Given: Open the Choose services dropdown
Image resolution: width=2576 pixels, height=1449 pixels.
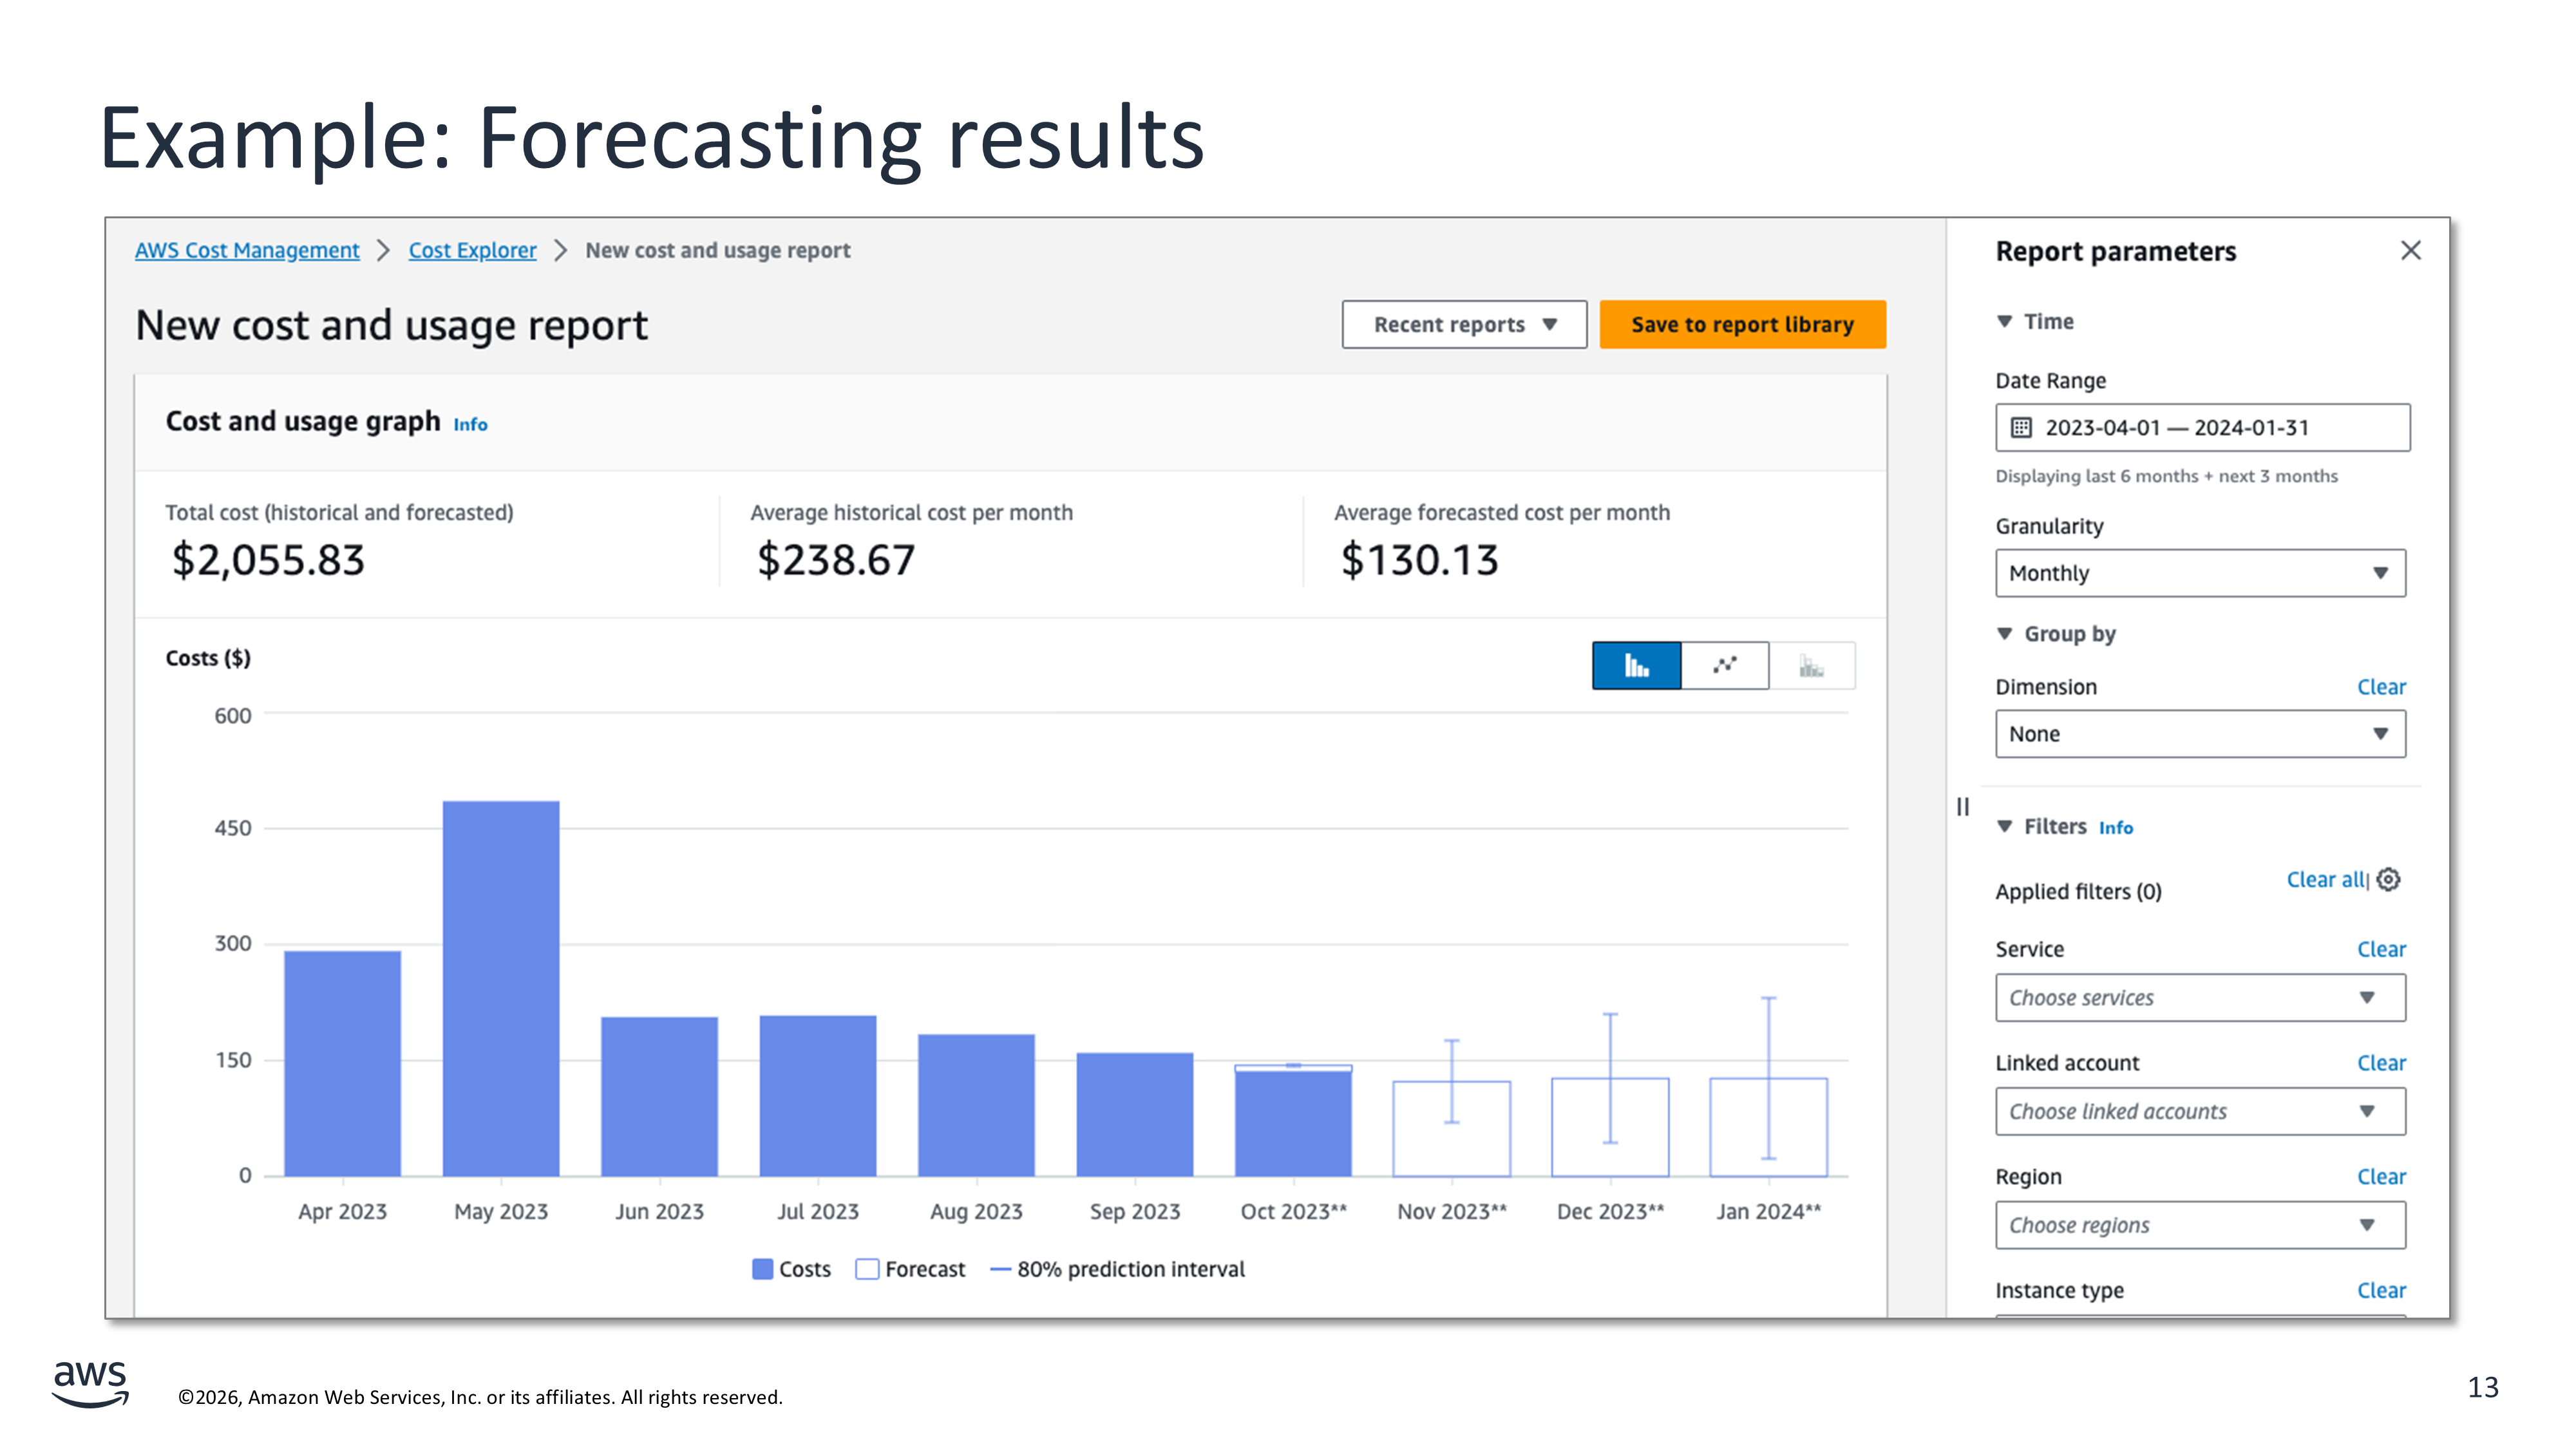Looking at the screenshot, I should (2200, 998).
